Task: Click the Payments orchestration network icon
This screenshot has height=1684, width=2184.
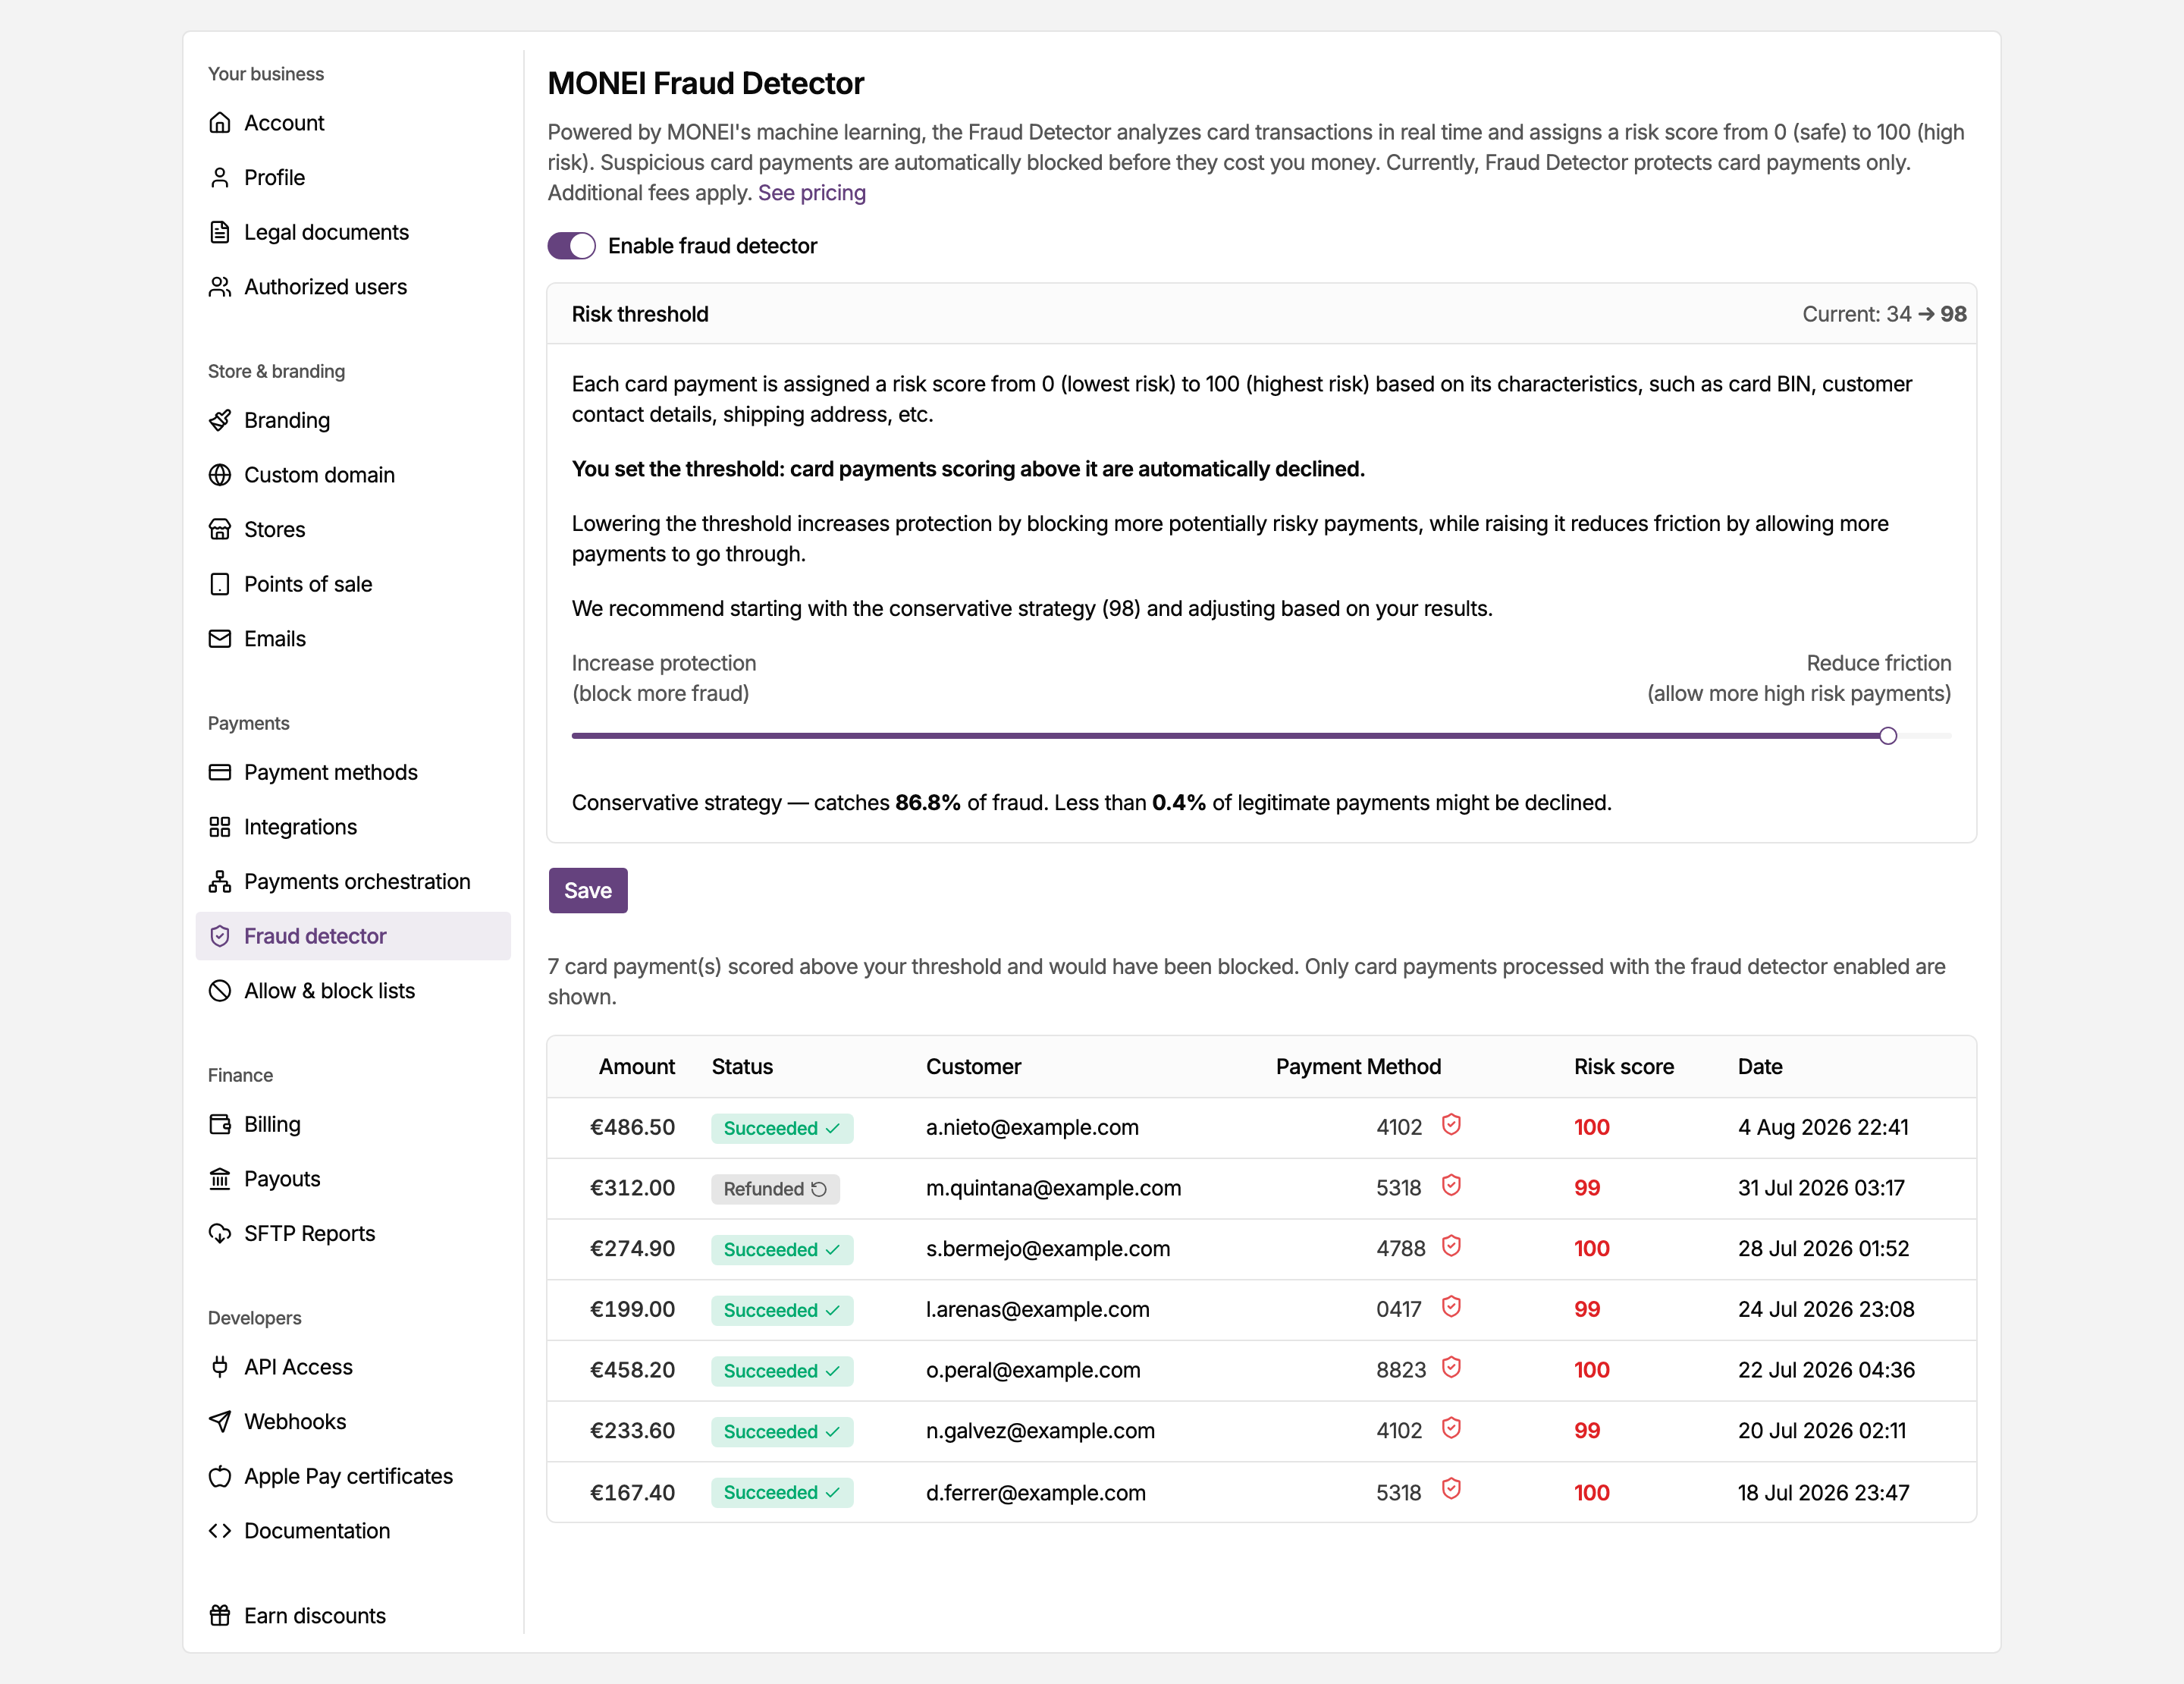Action: (220, 882)
